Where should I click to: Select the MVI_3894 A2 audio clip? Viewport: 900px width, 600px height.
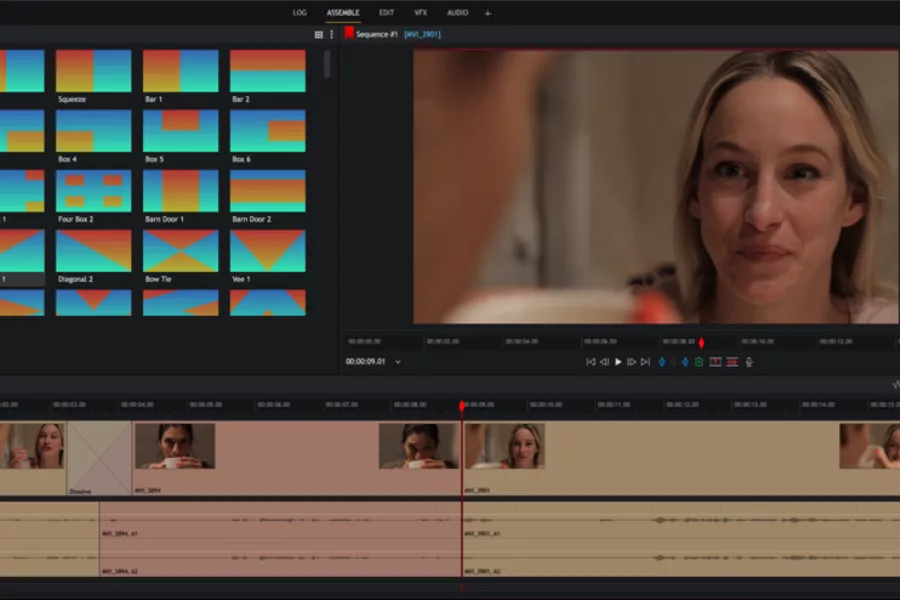281,558
